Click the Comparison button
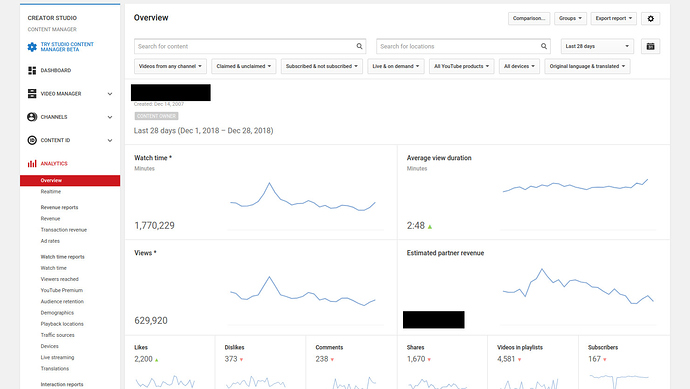This screenshot has width=690, height=389. coord(529,18)
